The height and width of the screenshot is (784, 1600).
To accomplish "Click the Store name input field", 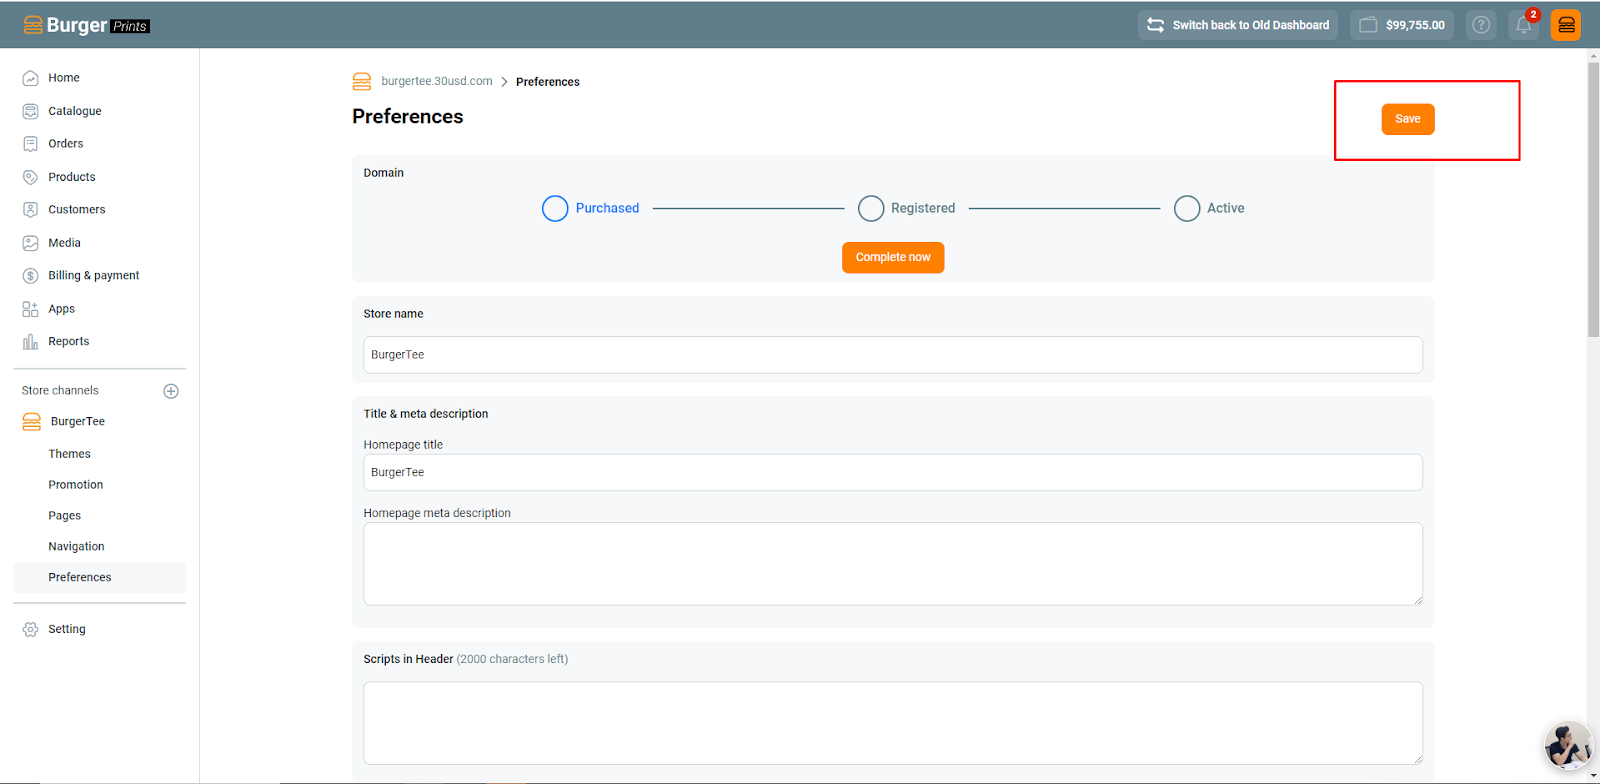I will [x=893, y=355].
